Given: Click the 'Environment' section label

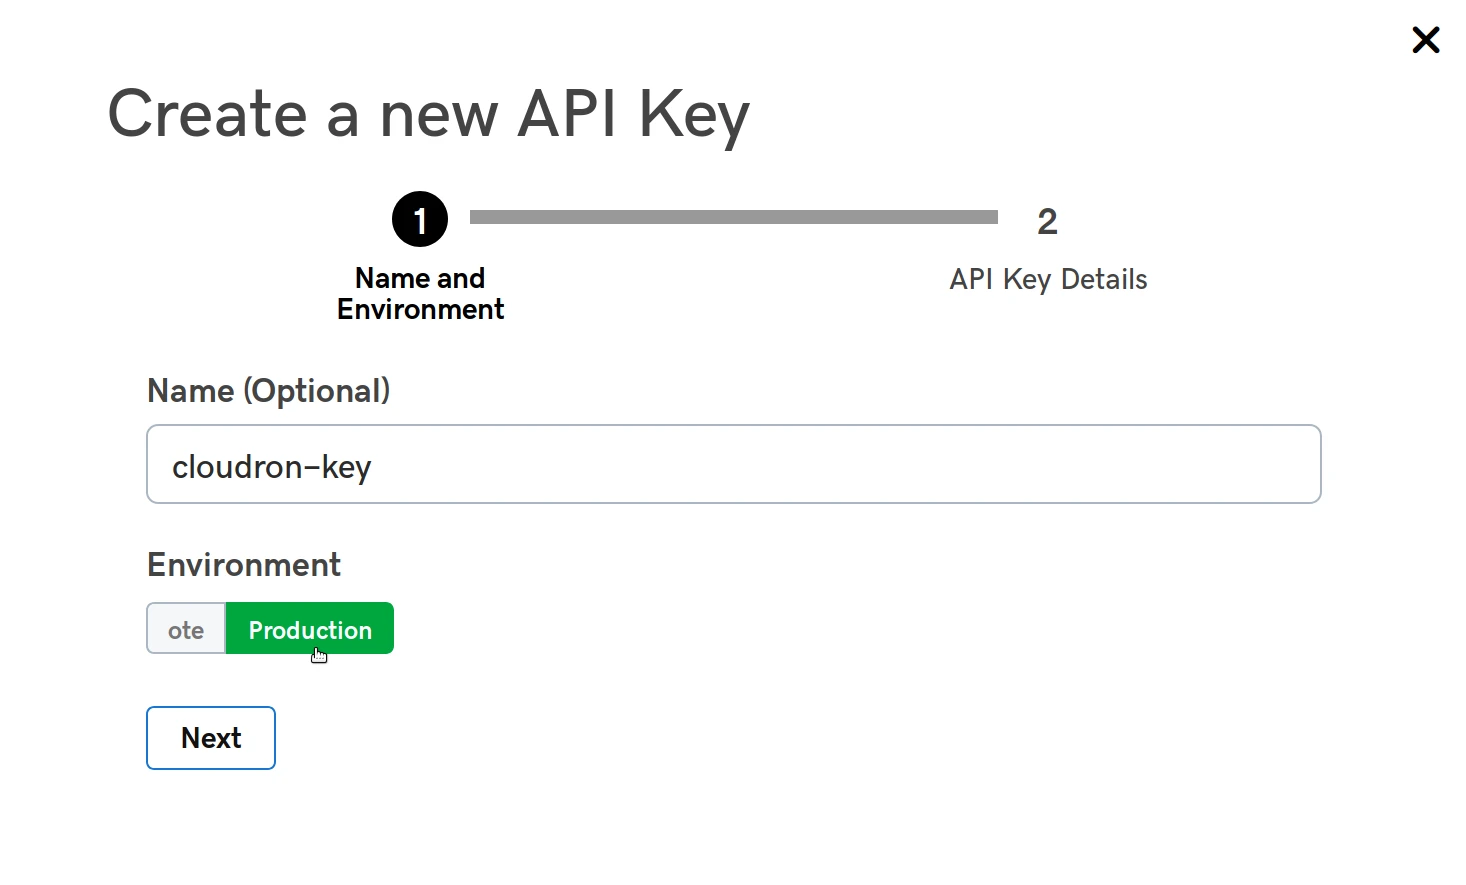Looking at the screenshot, I should [x=244, y=565].
